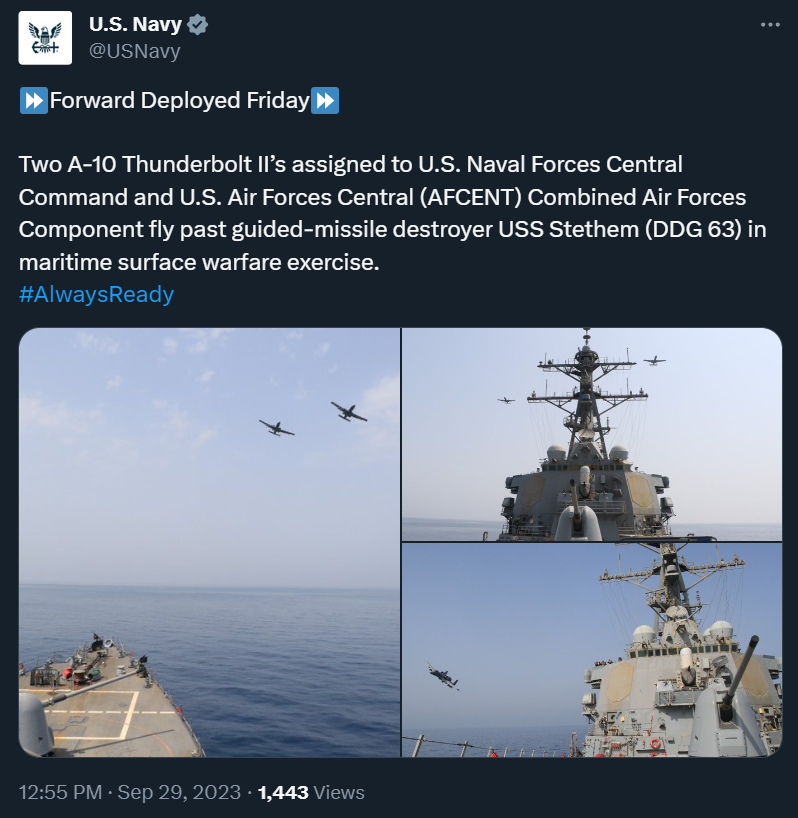Screen dimensions: 798x818
Task: Click the #AlwaysReady hashtag
Action: [x=96, y=294]
